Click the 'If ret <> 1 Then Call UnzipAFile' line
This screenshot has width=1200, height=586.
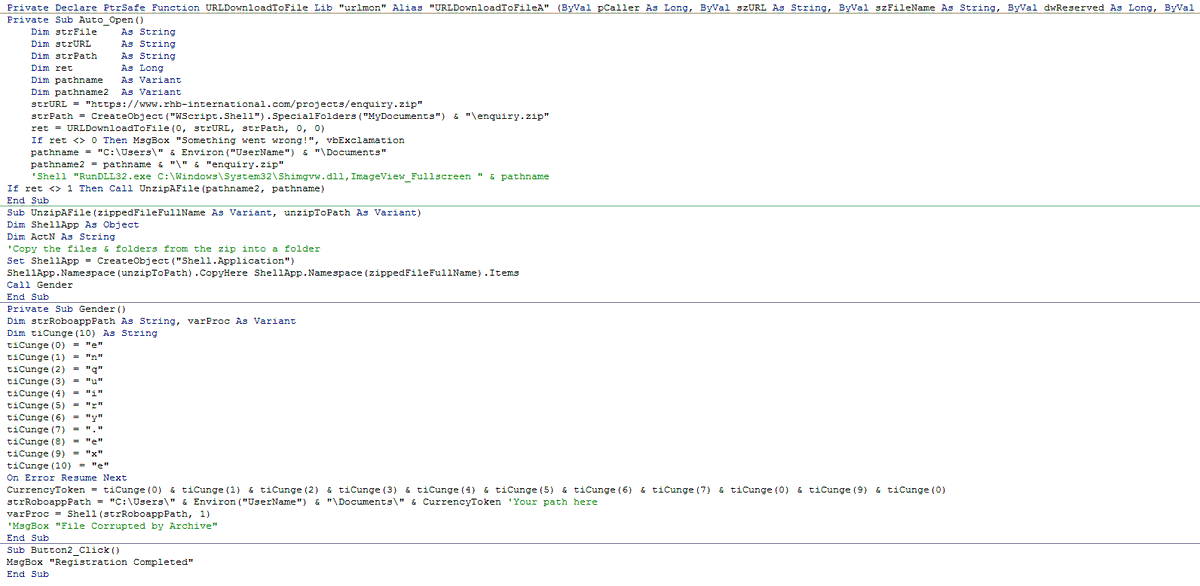click(166, 188)
